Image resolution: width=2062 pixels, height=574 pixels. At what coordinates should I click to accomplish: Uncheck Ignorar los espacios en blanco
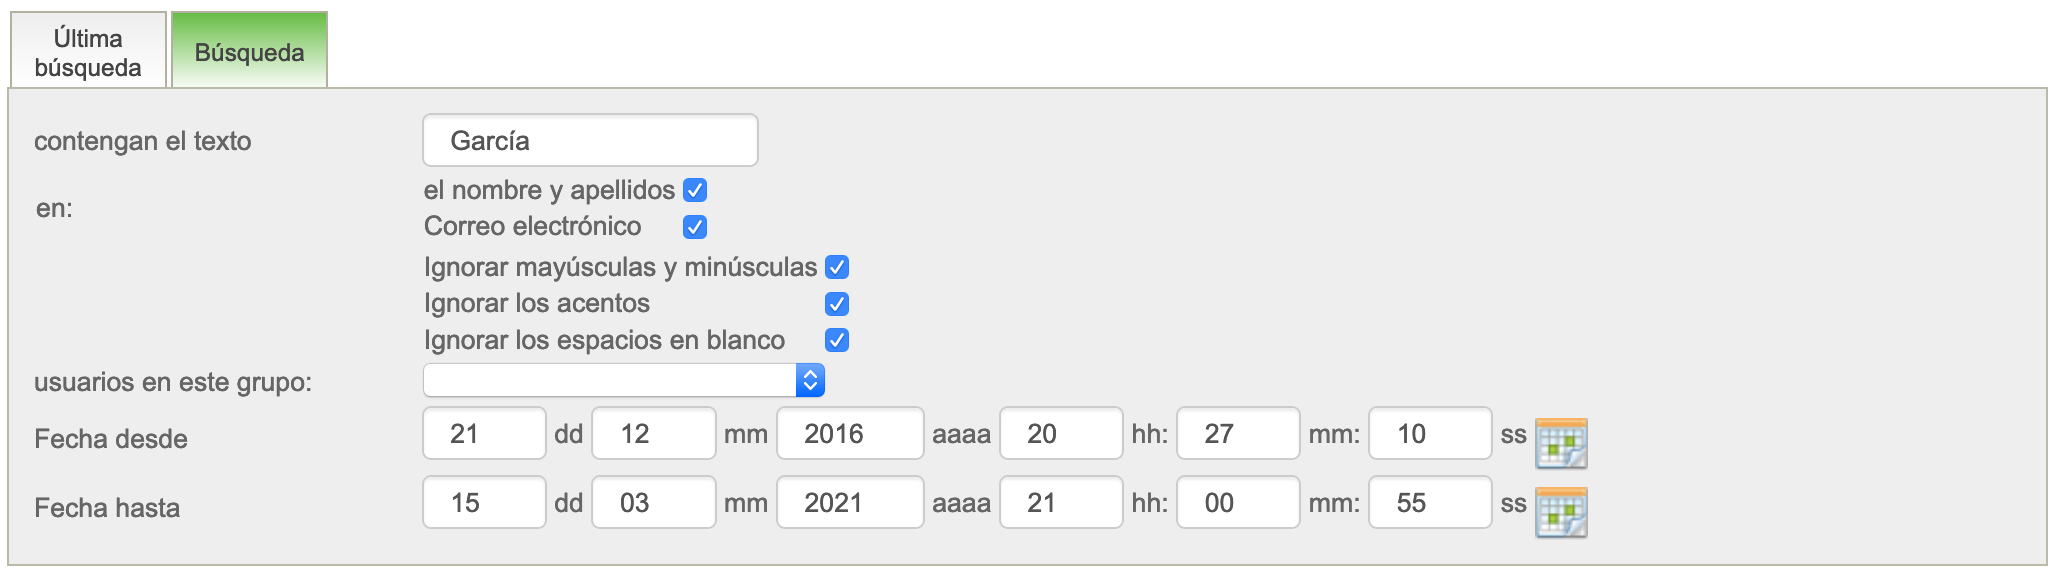[x=837, y=340]
